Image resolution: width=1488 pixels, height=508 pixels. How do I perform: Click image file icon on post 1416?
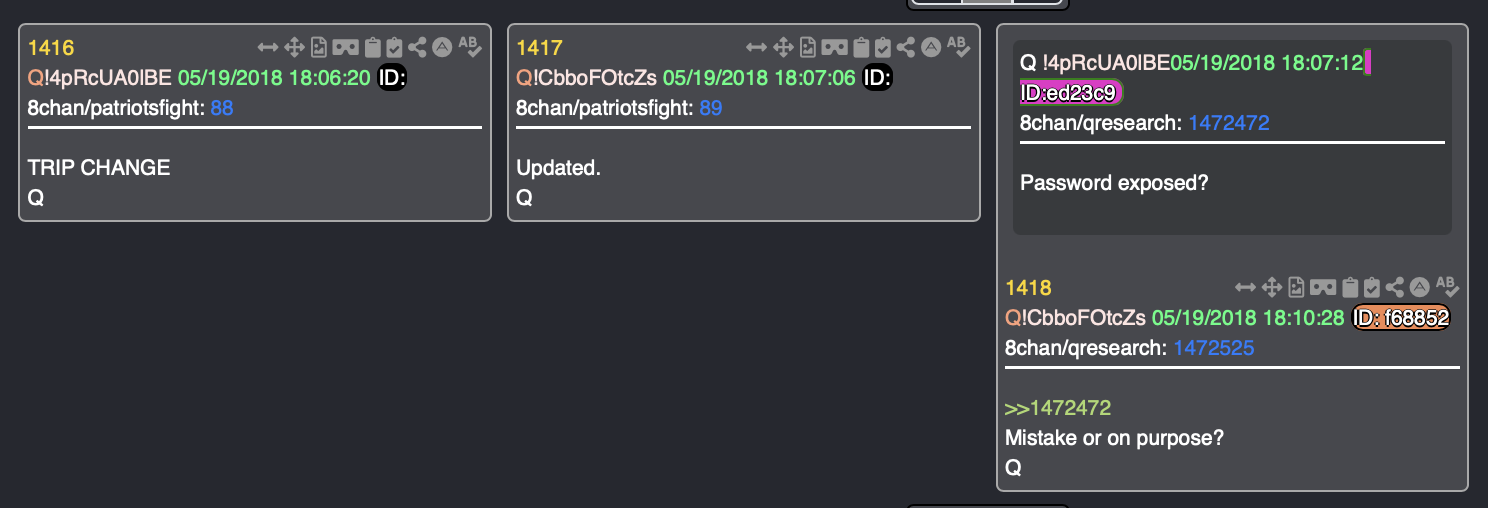pyautogui.click(x=319, y=47)
